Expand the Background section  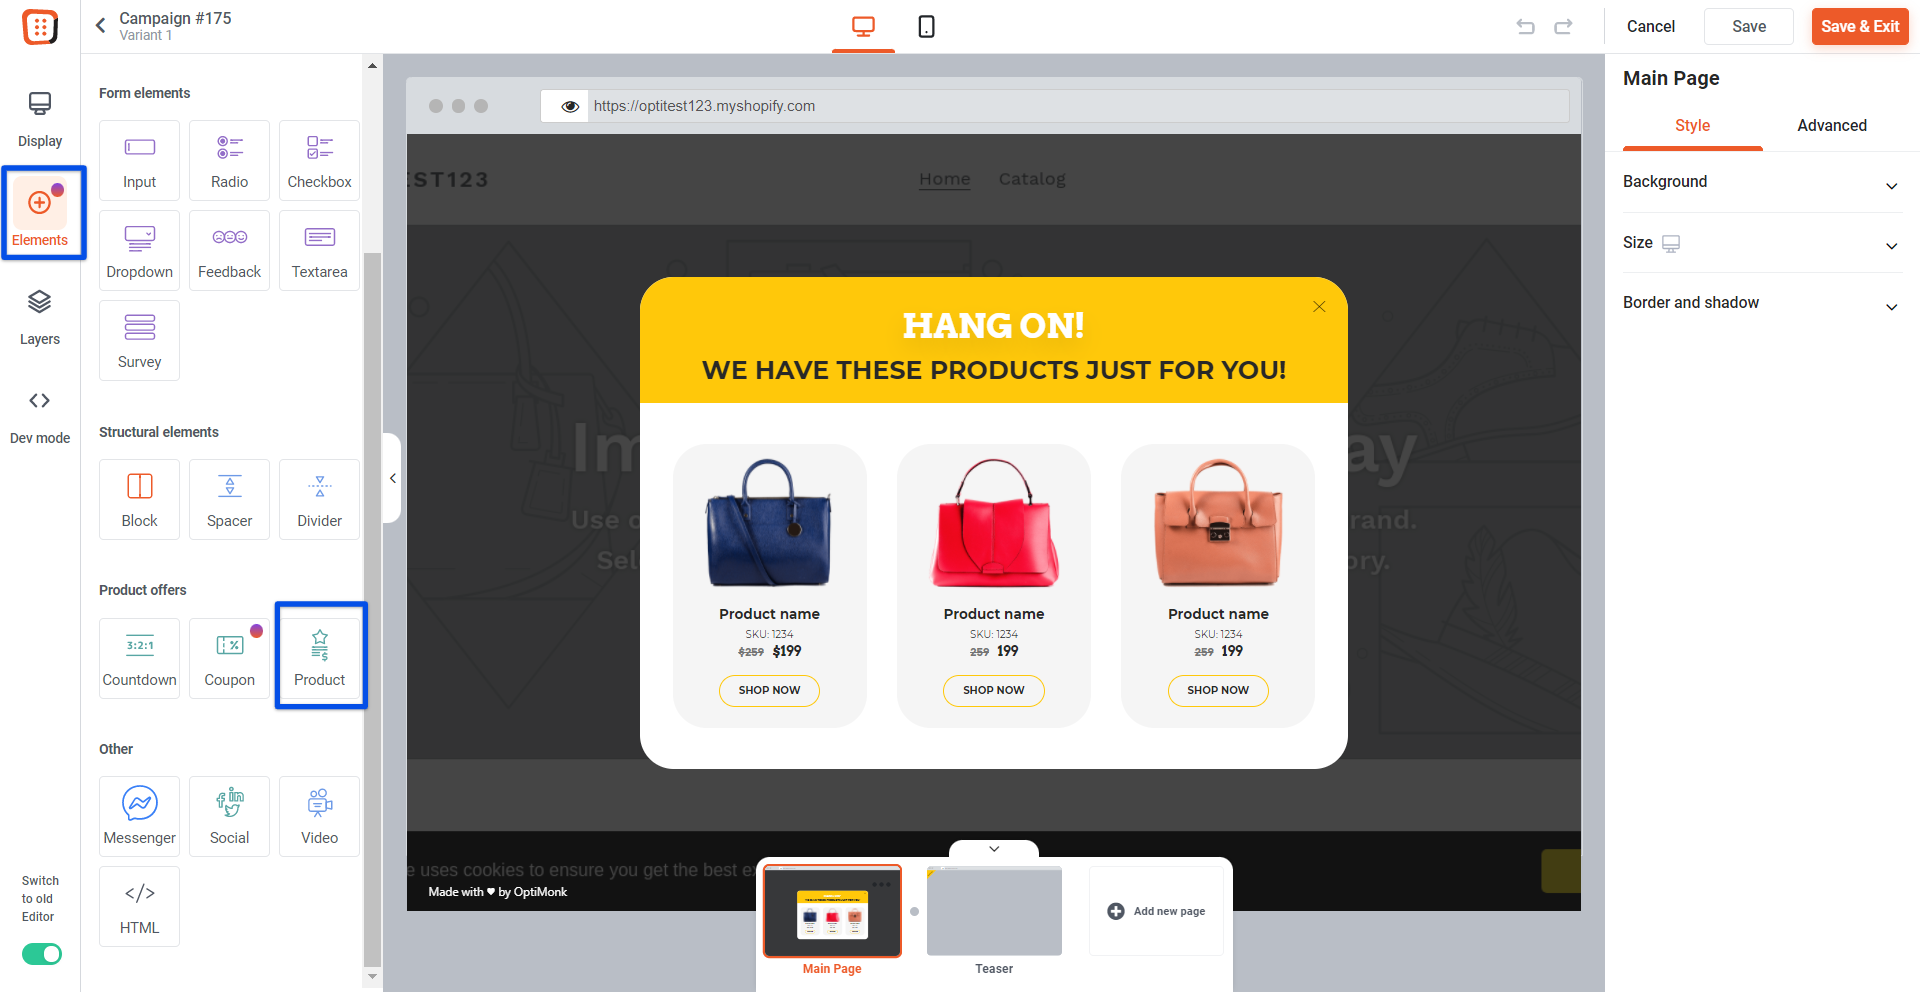coord(1761,182)
